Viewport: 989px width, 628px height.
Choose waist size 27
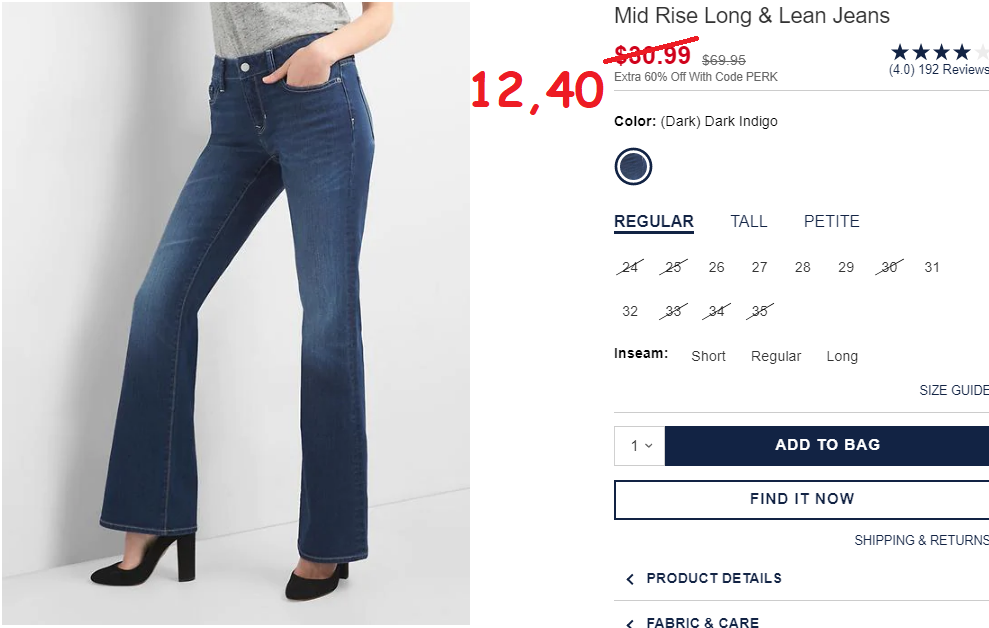[759, 267]
